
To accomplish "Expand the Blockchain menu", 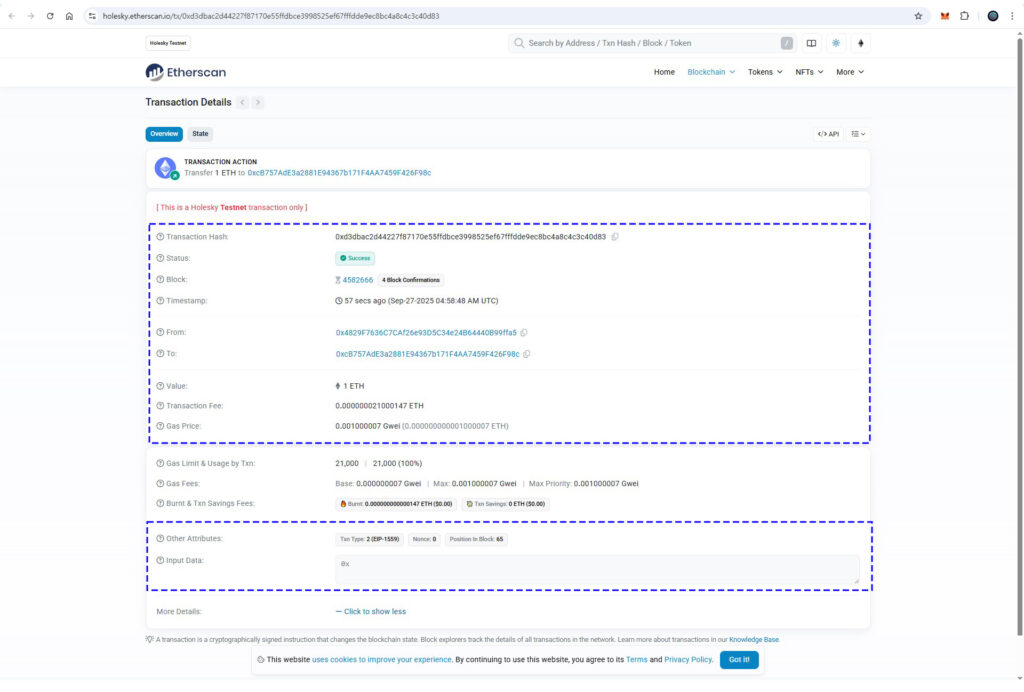I will [710, 72].
